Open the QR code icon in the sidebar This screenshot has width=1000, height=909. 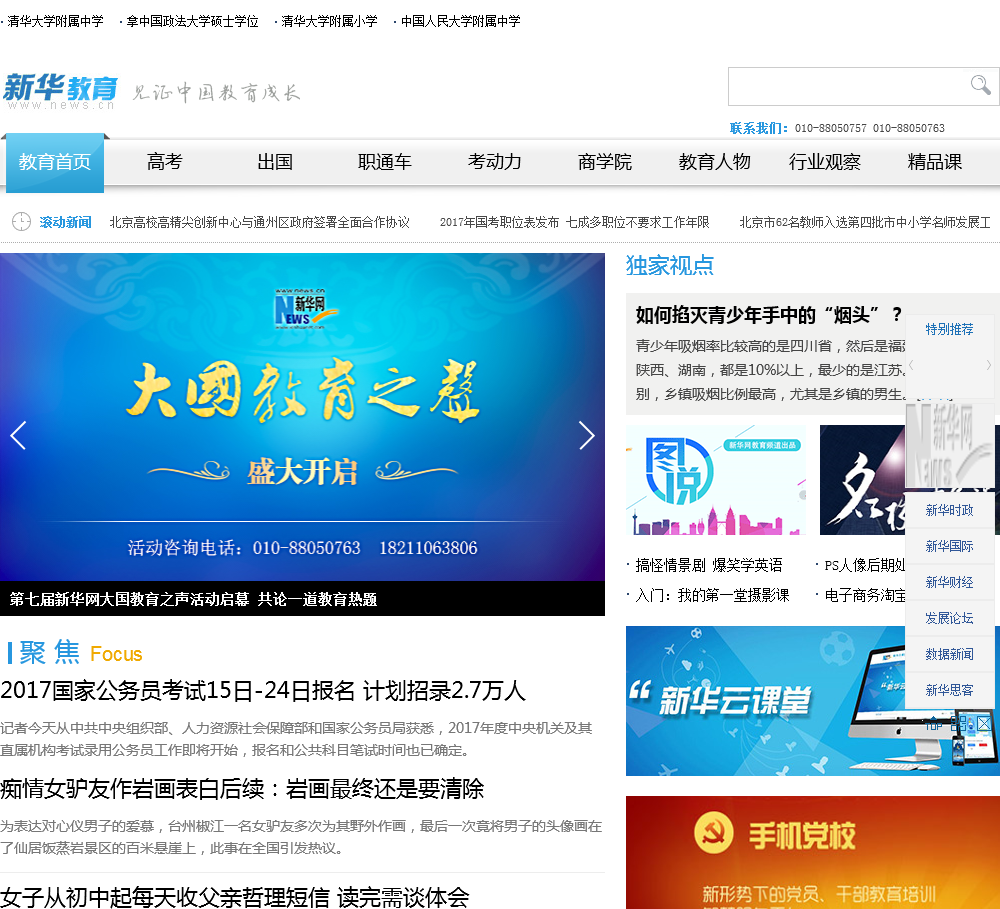pos(958,723)
